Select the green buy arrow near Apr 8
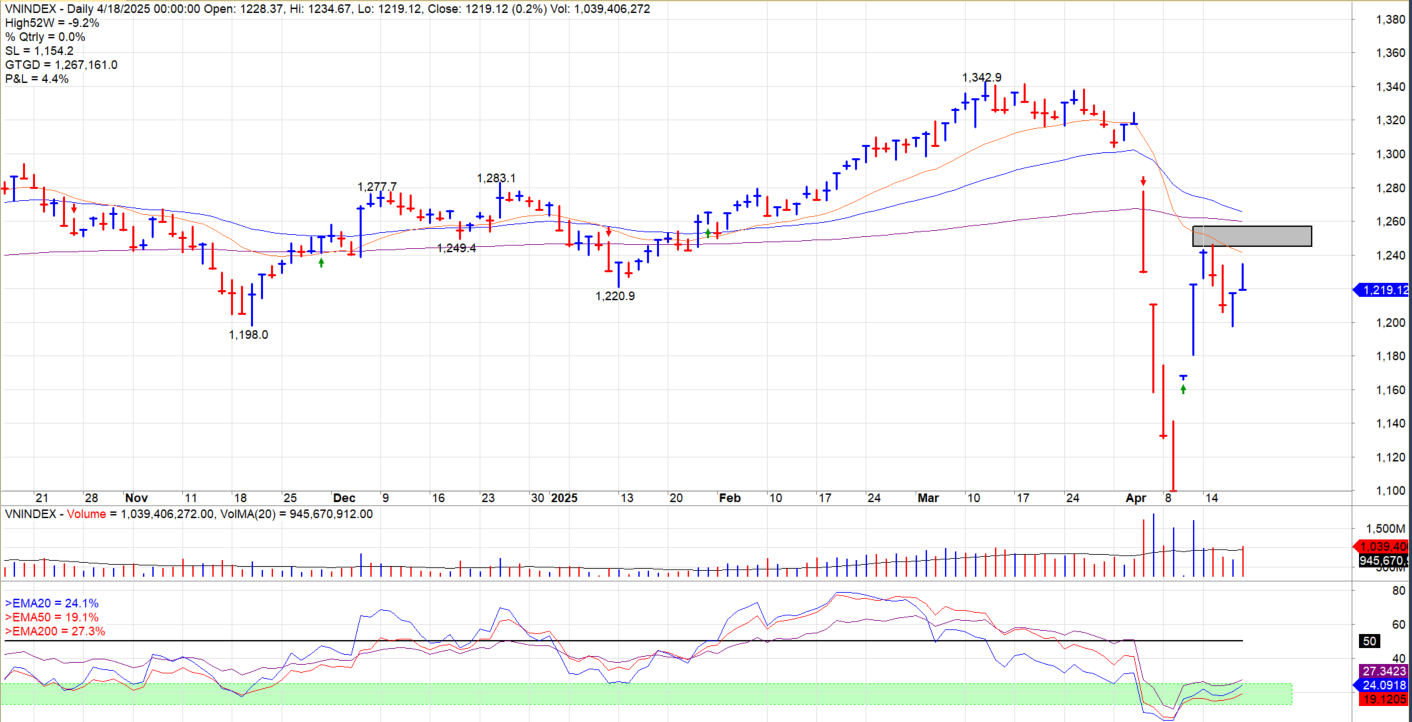This screenshot has height=722, width=1412. click(x=1183, y=389)
